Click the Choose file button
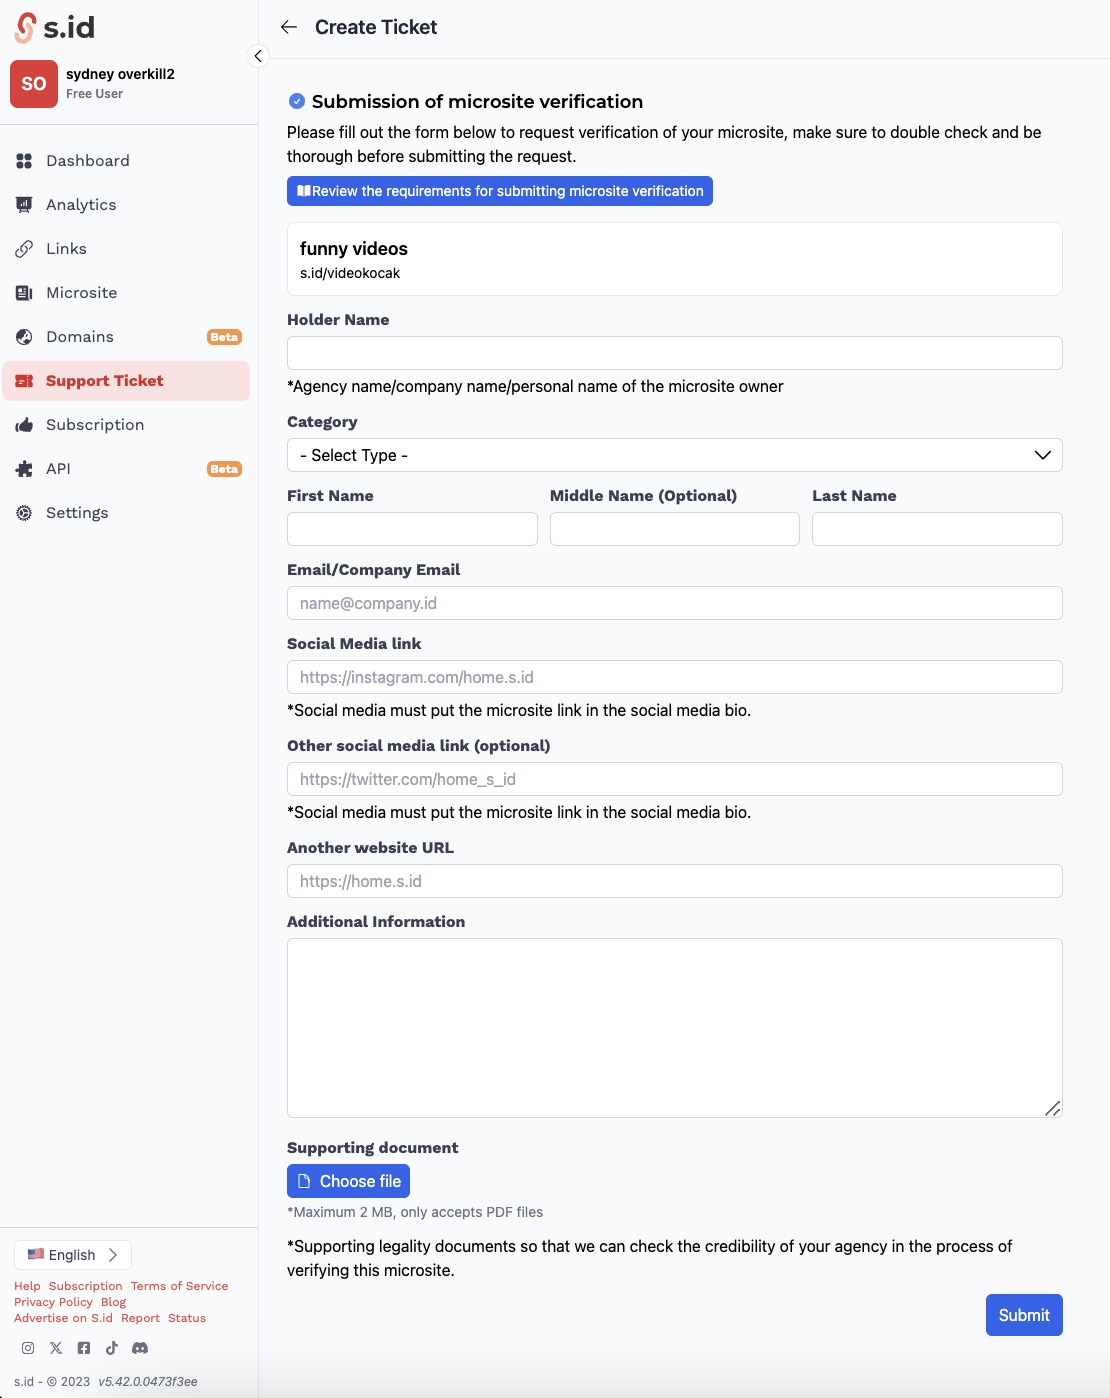The height and width of the screenshot is (1398, 1110). [348, 1181]
